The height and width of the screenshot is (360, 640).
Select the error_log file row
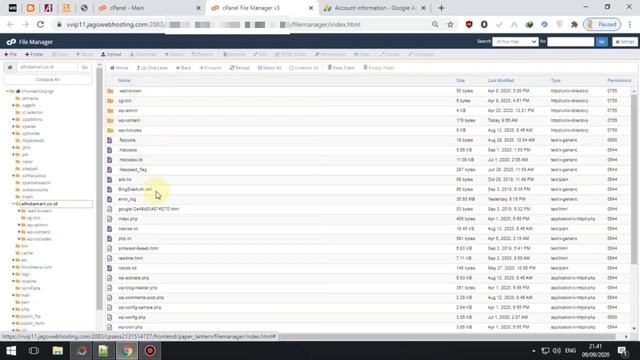(369, 199)
